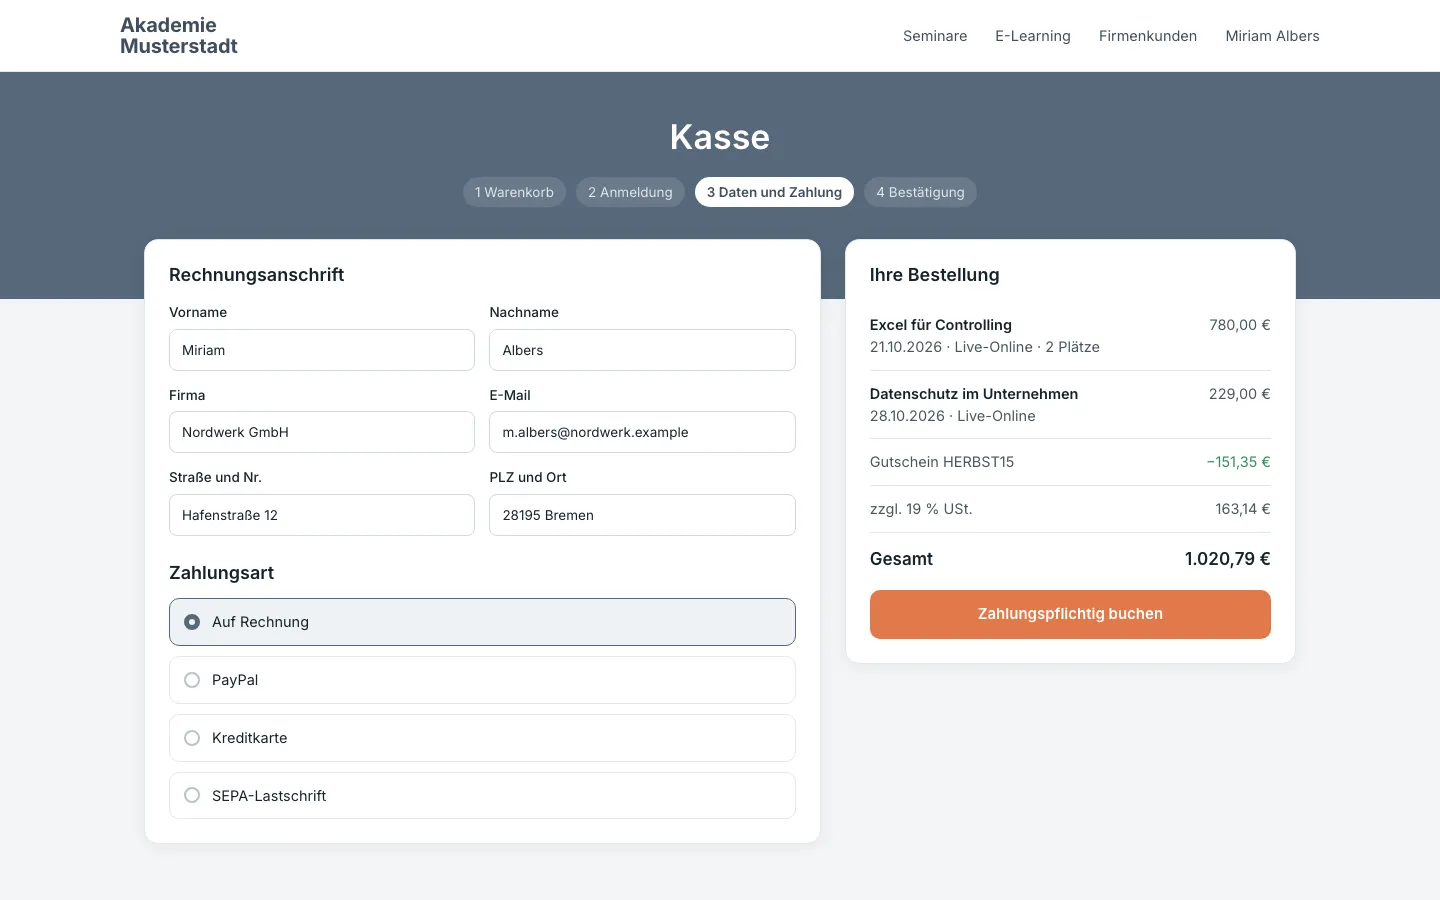Image resolution: width=1440 pixels, height=900 pixels.
Task: Open E-Learning in the navigation
Action: 1033,36
